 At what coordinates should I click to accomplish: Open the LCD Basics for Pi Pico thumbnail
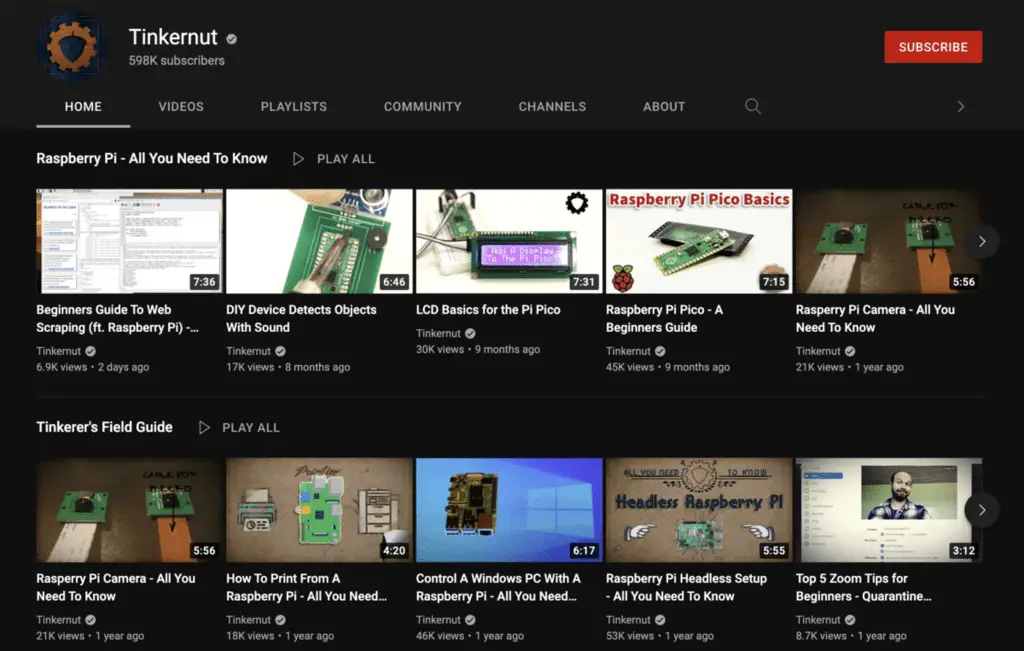pos(509,242)
